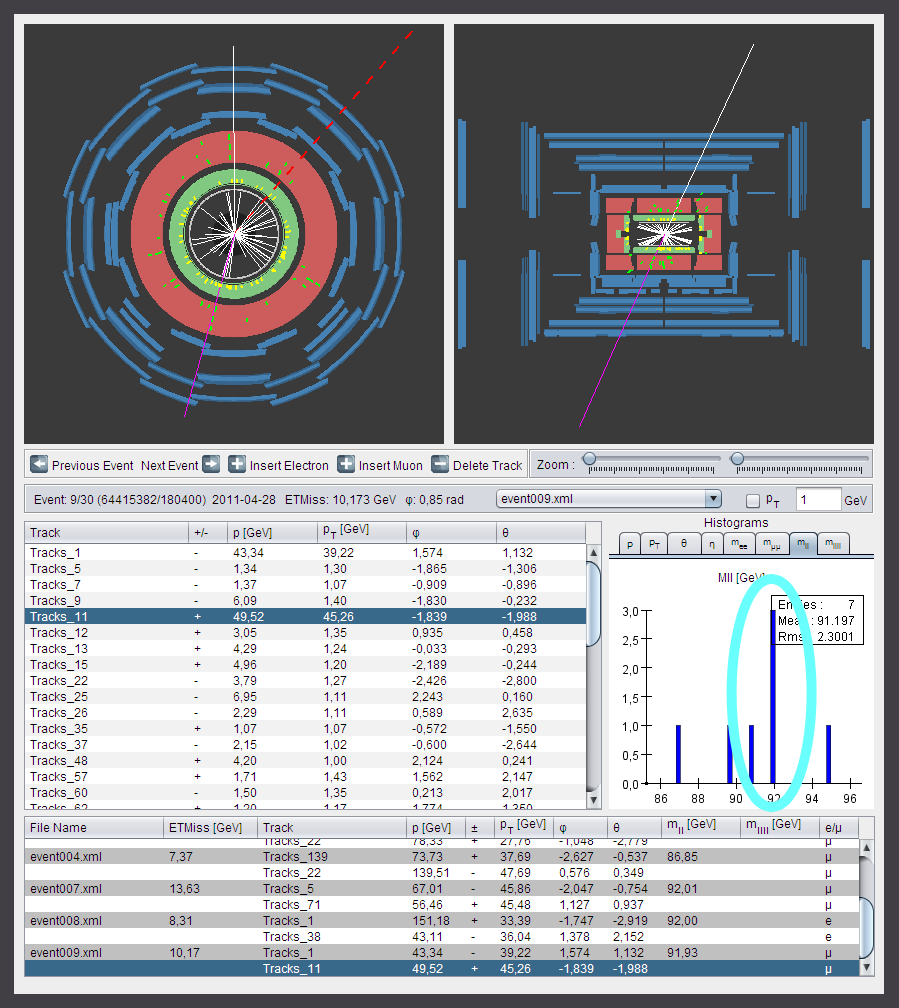
Task: Switch to the pT histogram tab
Action: point(654,544)
